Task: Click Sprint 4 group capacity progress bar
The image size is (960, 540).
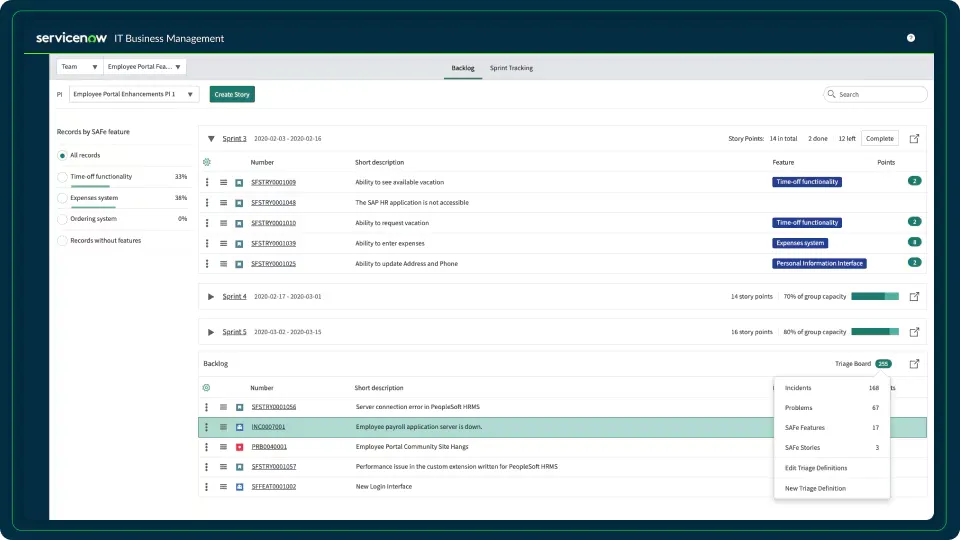Action: point(875,297)
